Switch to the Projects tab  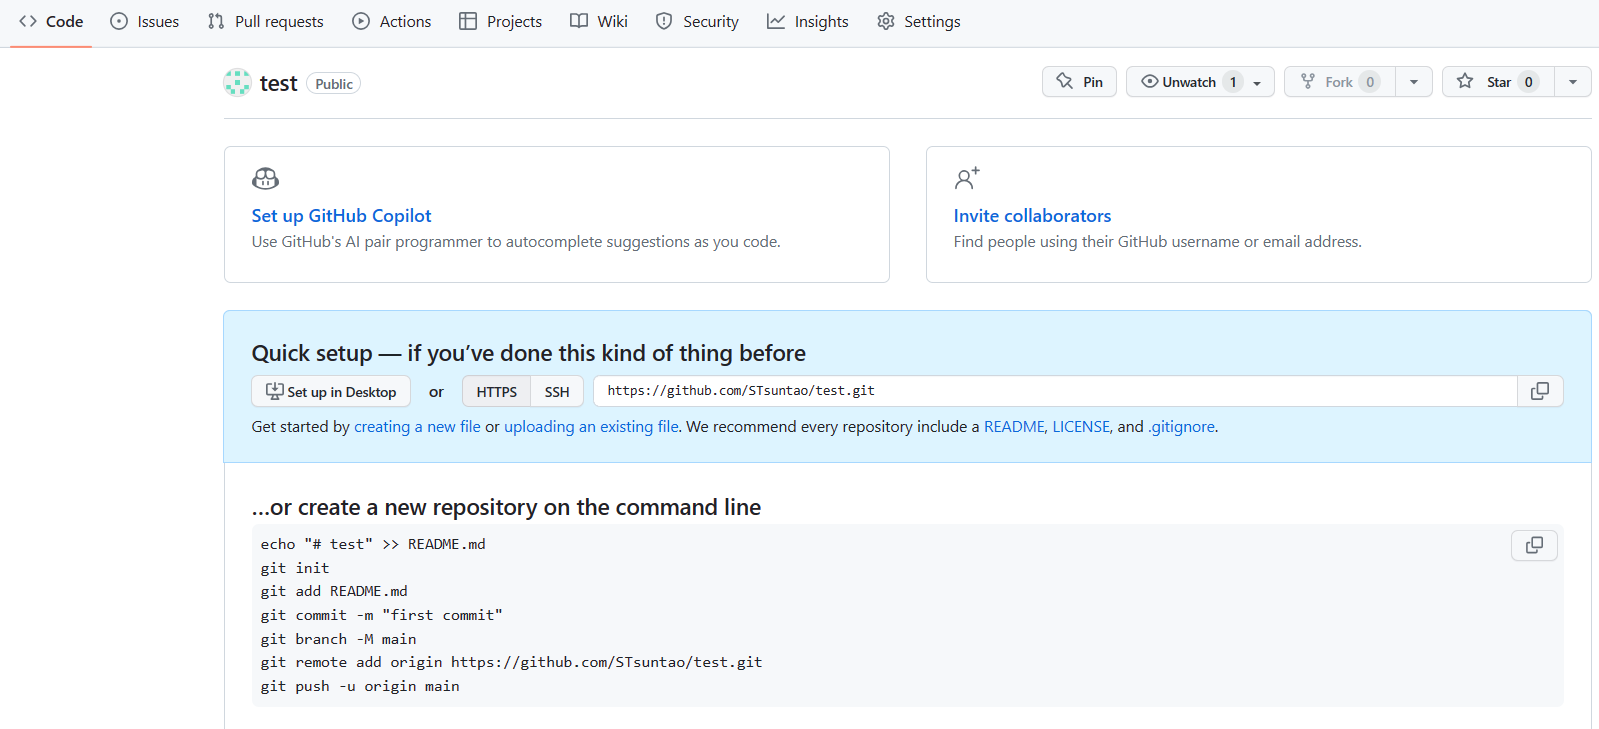[500, 21]
